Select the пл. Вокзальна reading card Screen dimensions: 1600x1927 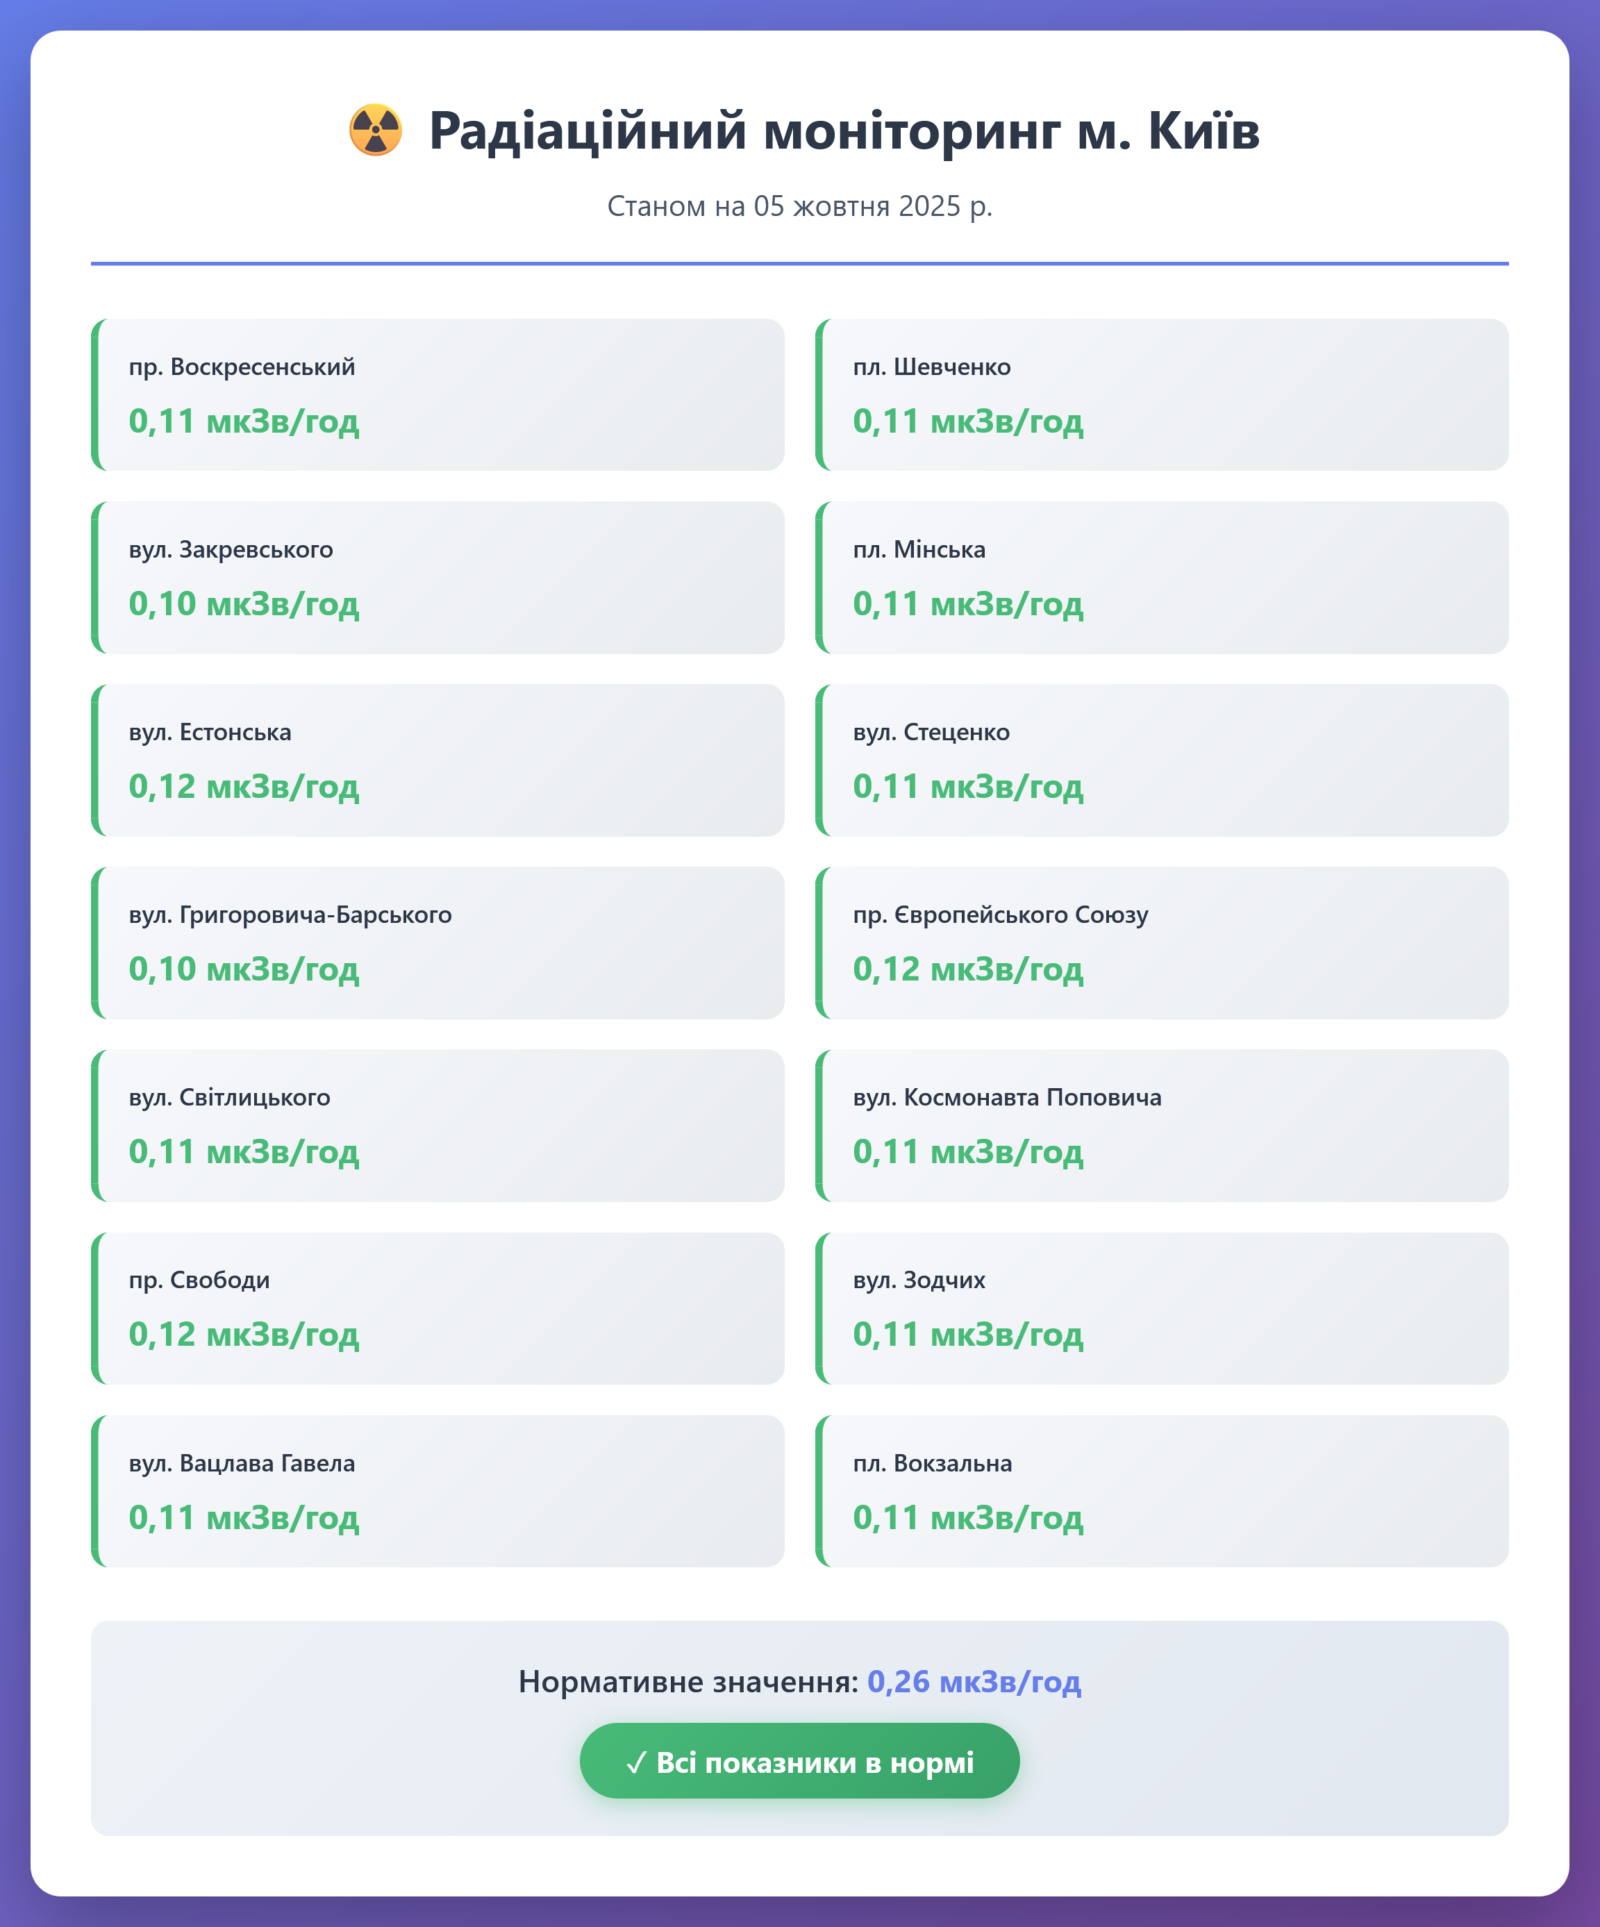pos(1162,1490)
